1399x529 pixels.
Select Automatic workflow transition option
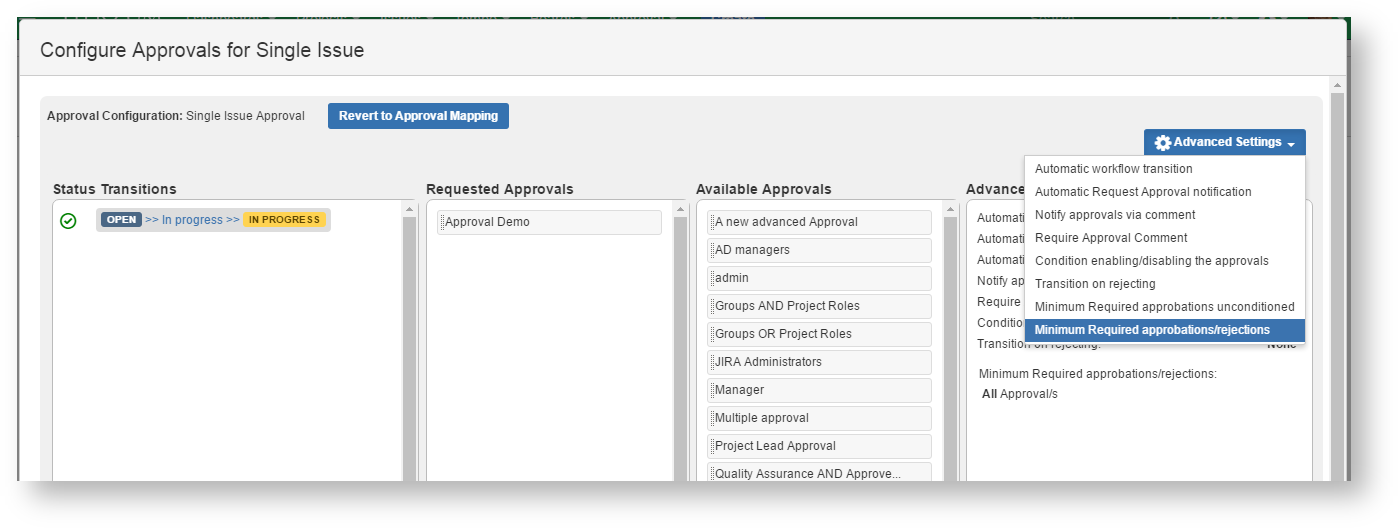1113,169
